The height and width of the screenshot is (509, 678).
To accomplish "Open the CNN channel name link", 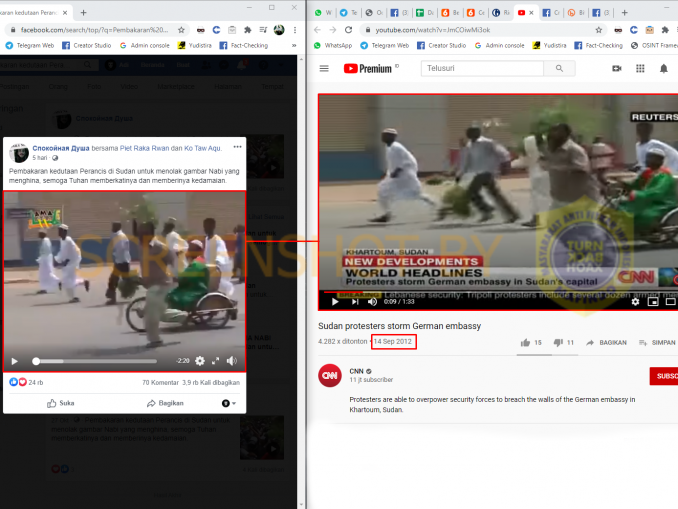I will [357, 371].
